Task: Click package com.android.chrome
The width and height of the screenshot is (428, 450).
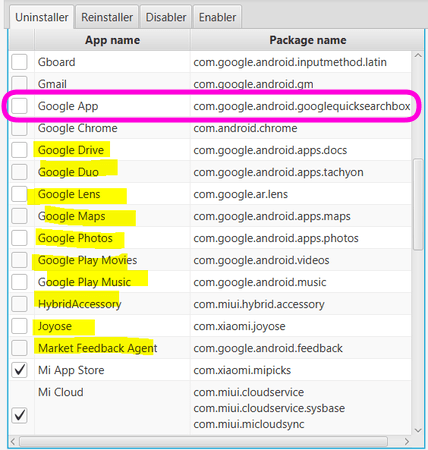Action: pos(245,128)
